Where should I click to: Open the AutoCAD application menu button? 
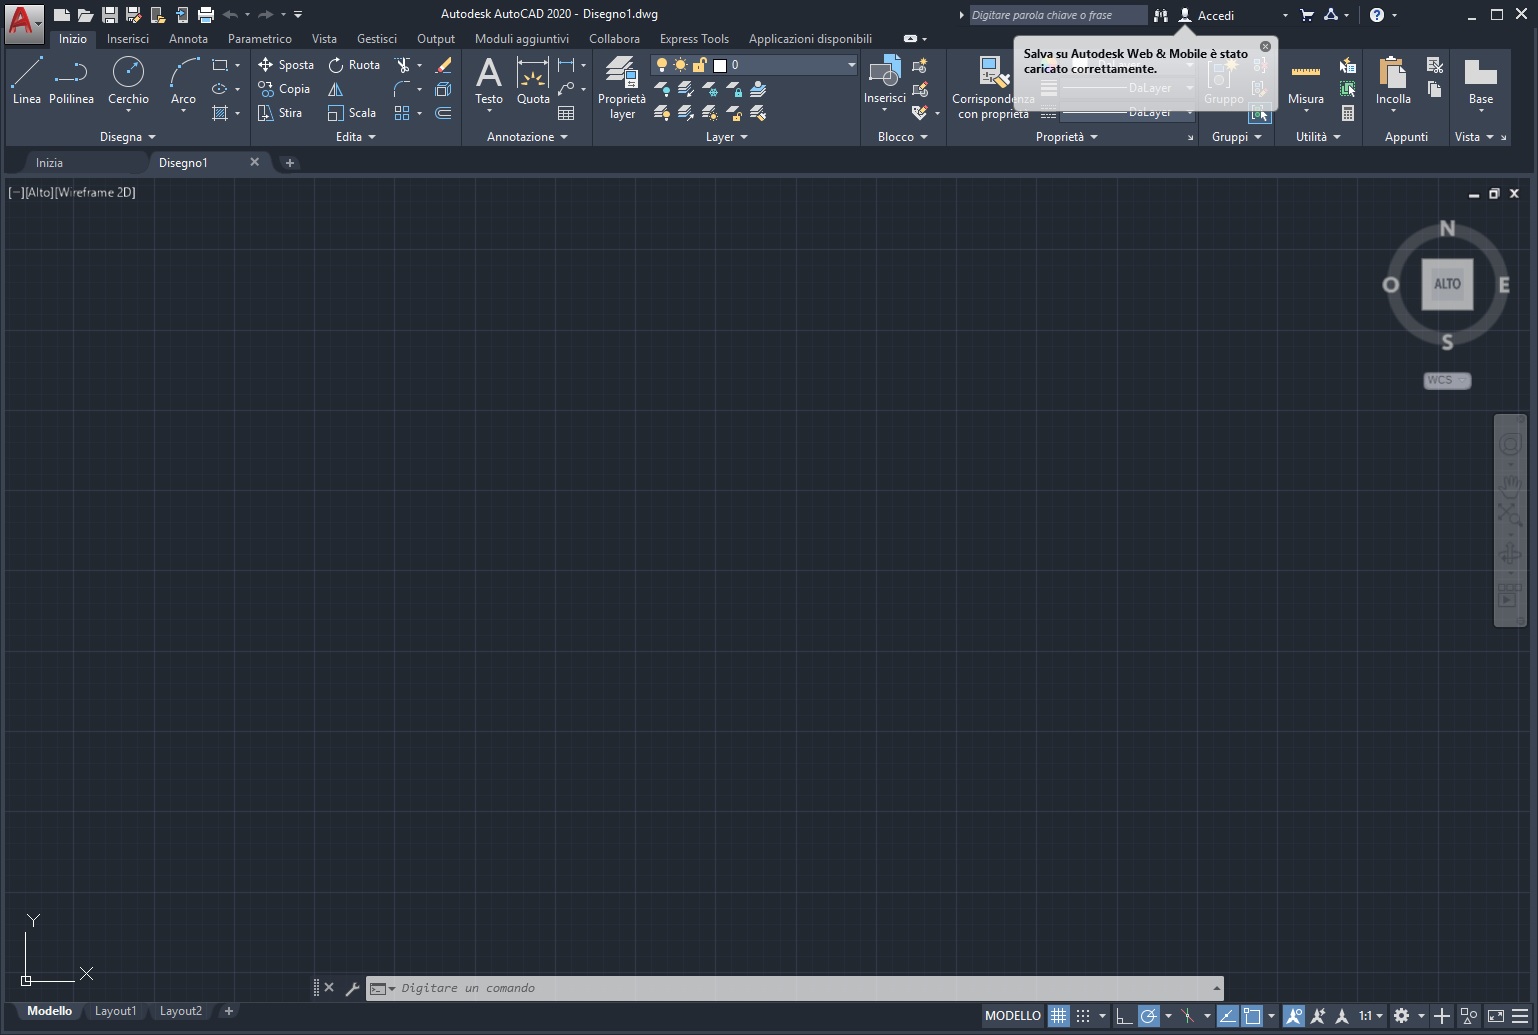(x=24, y=22)
